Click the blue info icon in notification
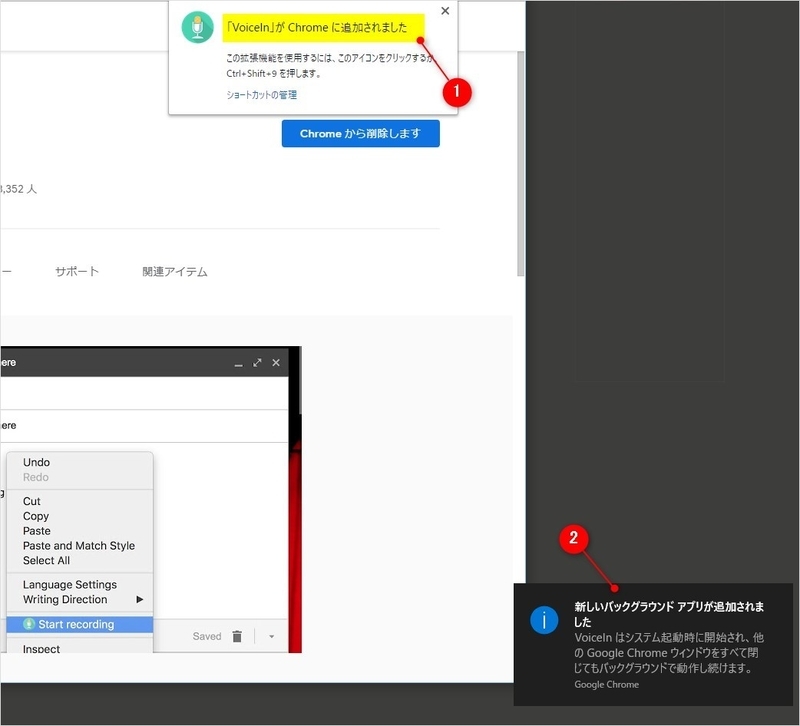Screen dimensions: 800x726 click(544, 620)
